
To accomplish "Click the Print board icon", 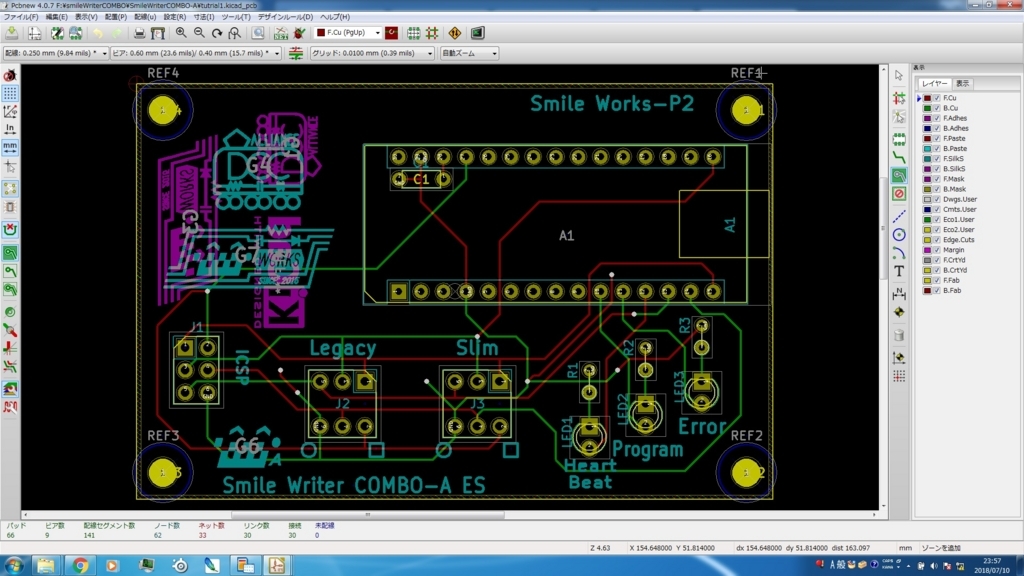I will [139, 33].
